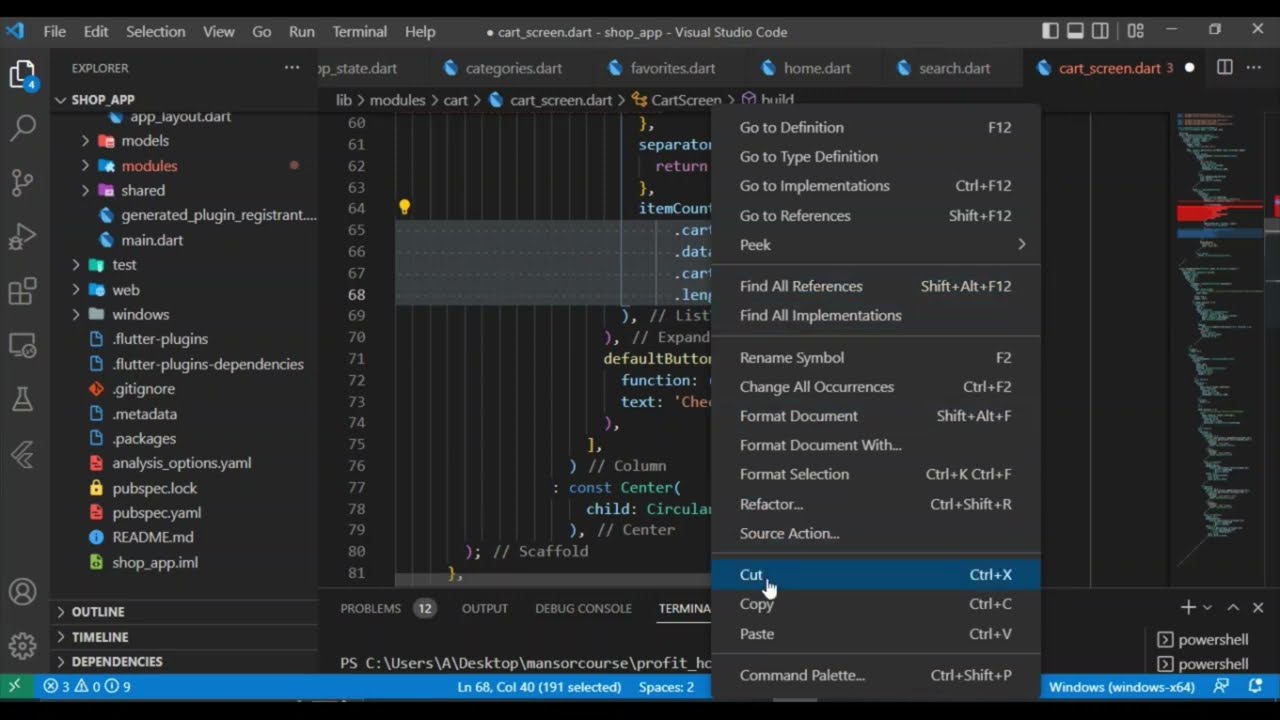The width and height of the screenshot is (1280, 720).
Task: Click the Explorer more actions ellipsis
Action: coord(292,68)
